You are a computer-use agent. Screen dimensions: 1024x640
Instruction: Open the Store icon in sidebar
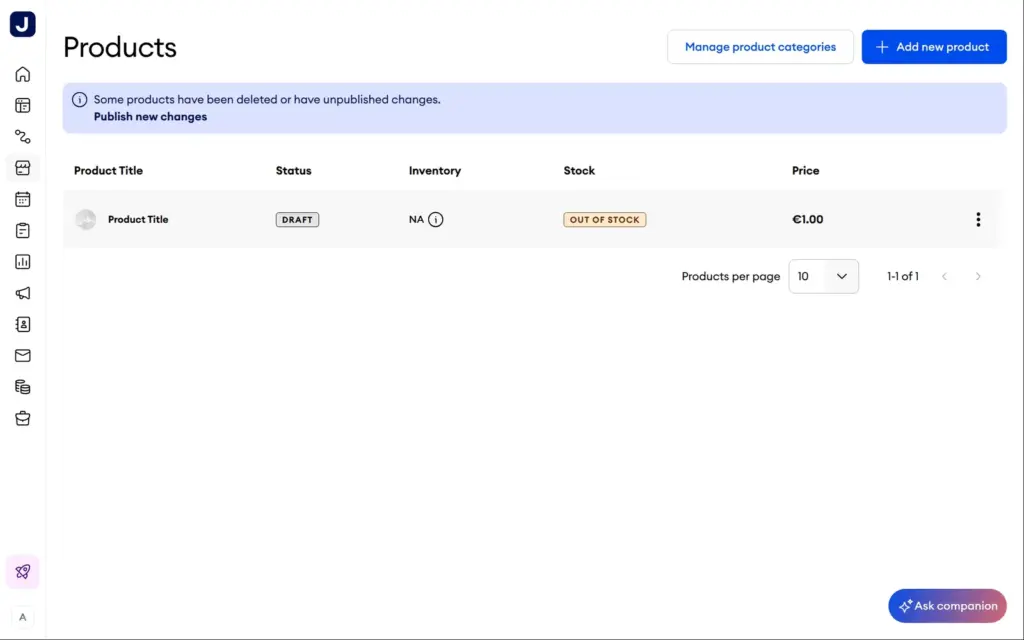pos(23,168)
